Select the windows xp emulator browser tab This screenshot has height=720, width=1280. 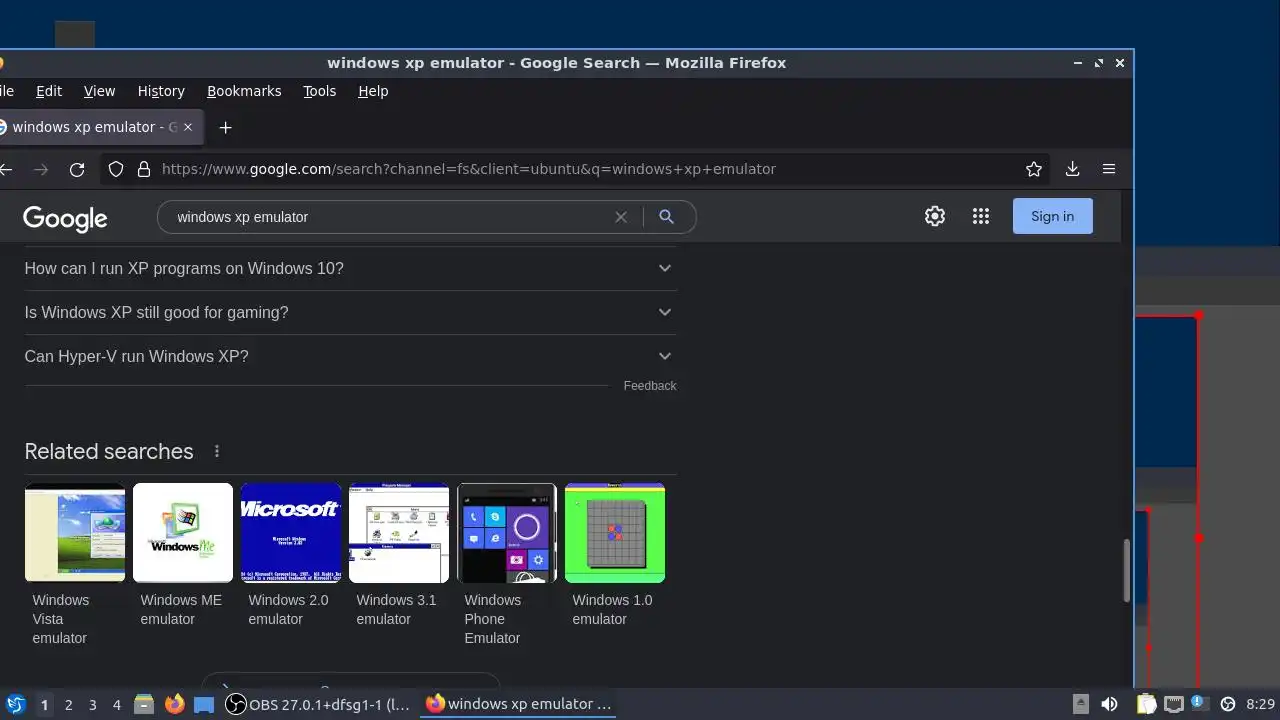(93, 127)
